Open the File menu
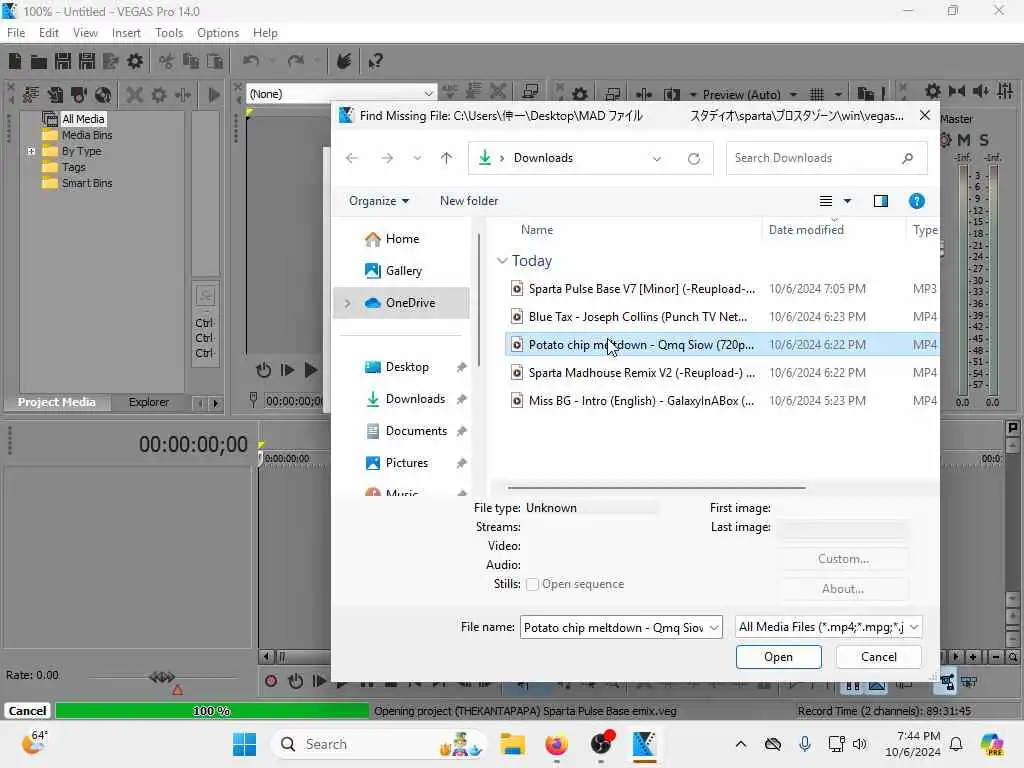 pyautogui.click(x=16, y=33)
